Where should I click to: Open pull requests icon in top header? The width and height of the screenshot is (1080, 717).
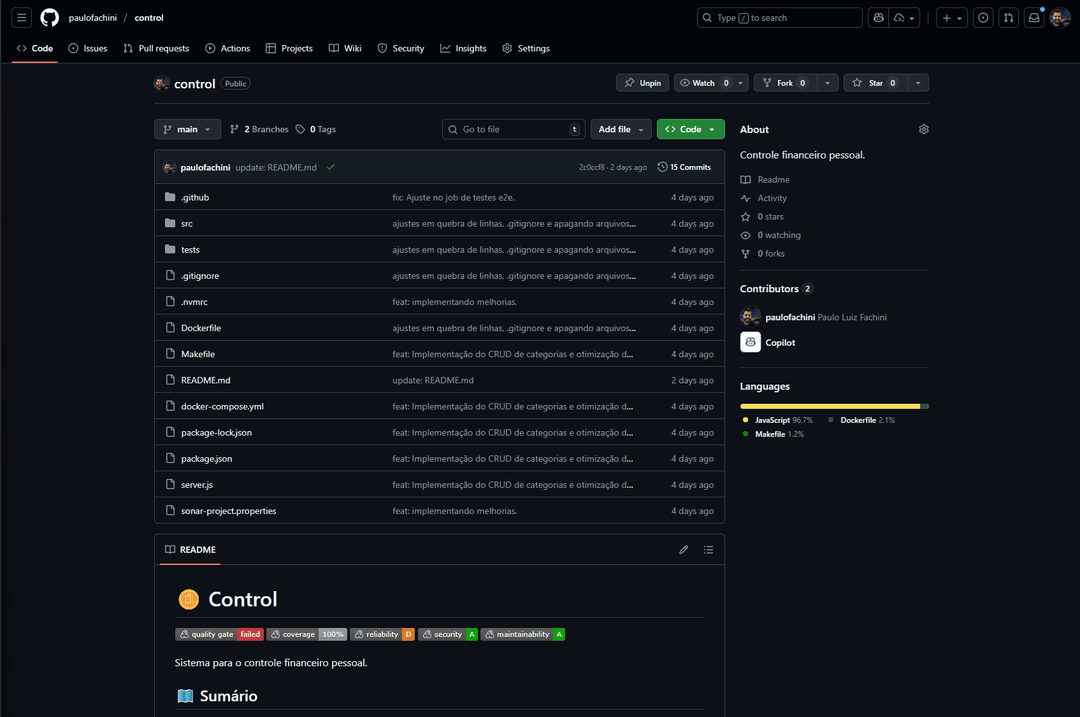pyautogui.click(x=1008, y=18)
